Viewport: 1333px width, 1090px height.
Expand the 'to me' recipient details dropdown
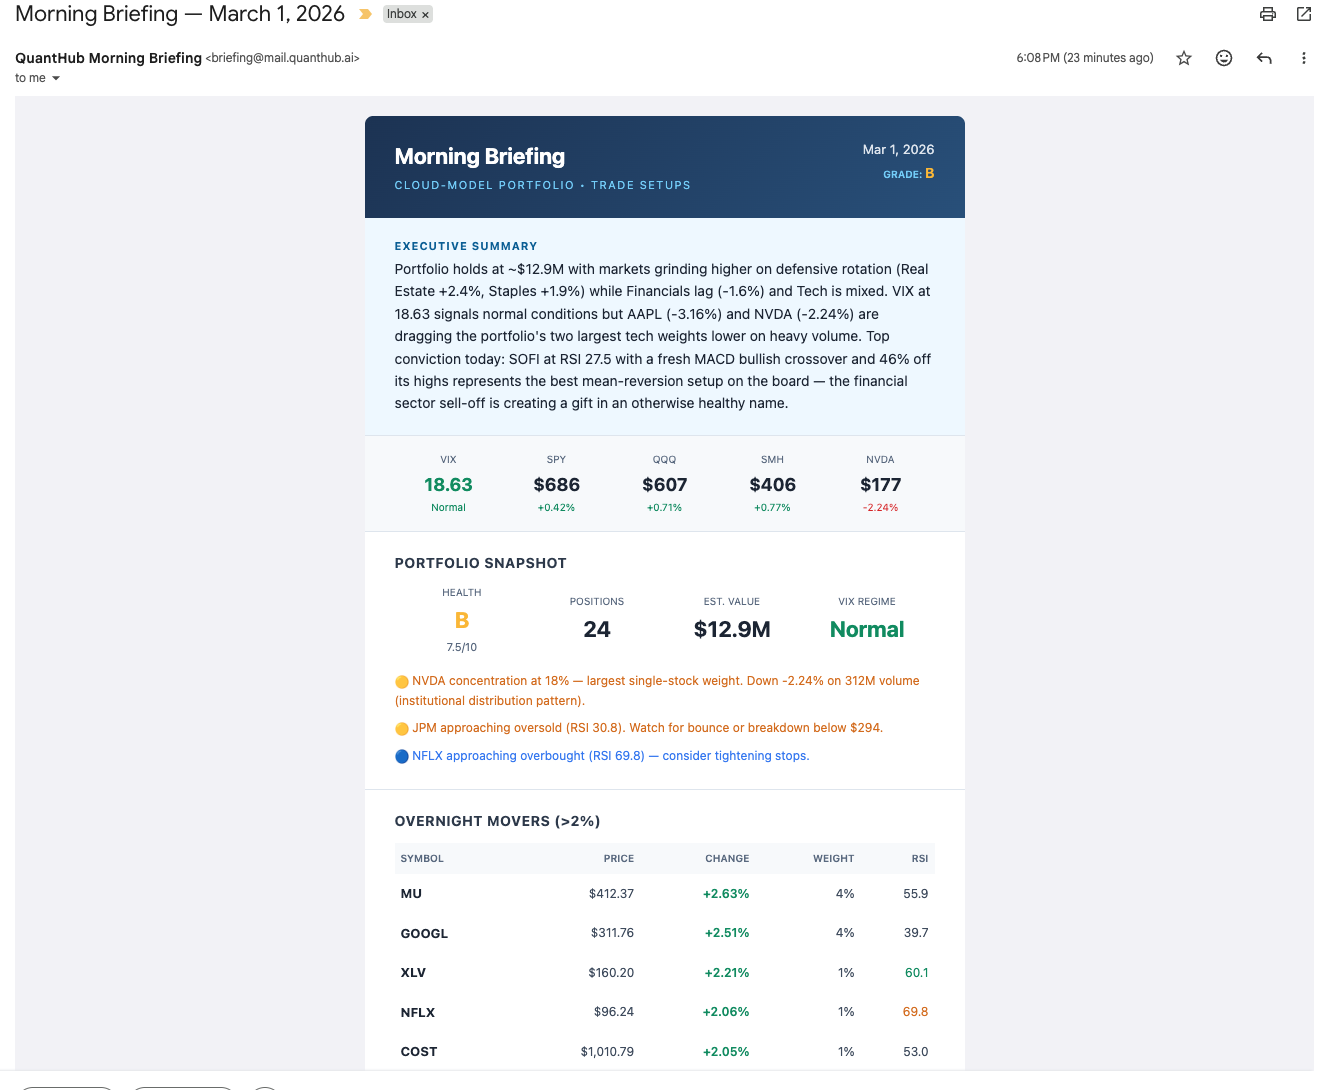coord(38,78)
